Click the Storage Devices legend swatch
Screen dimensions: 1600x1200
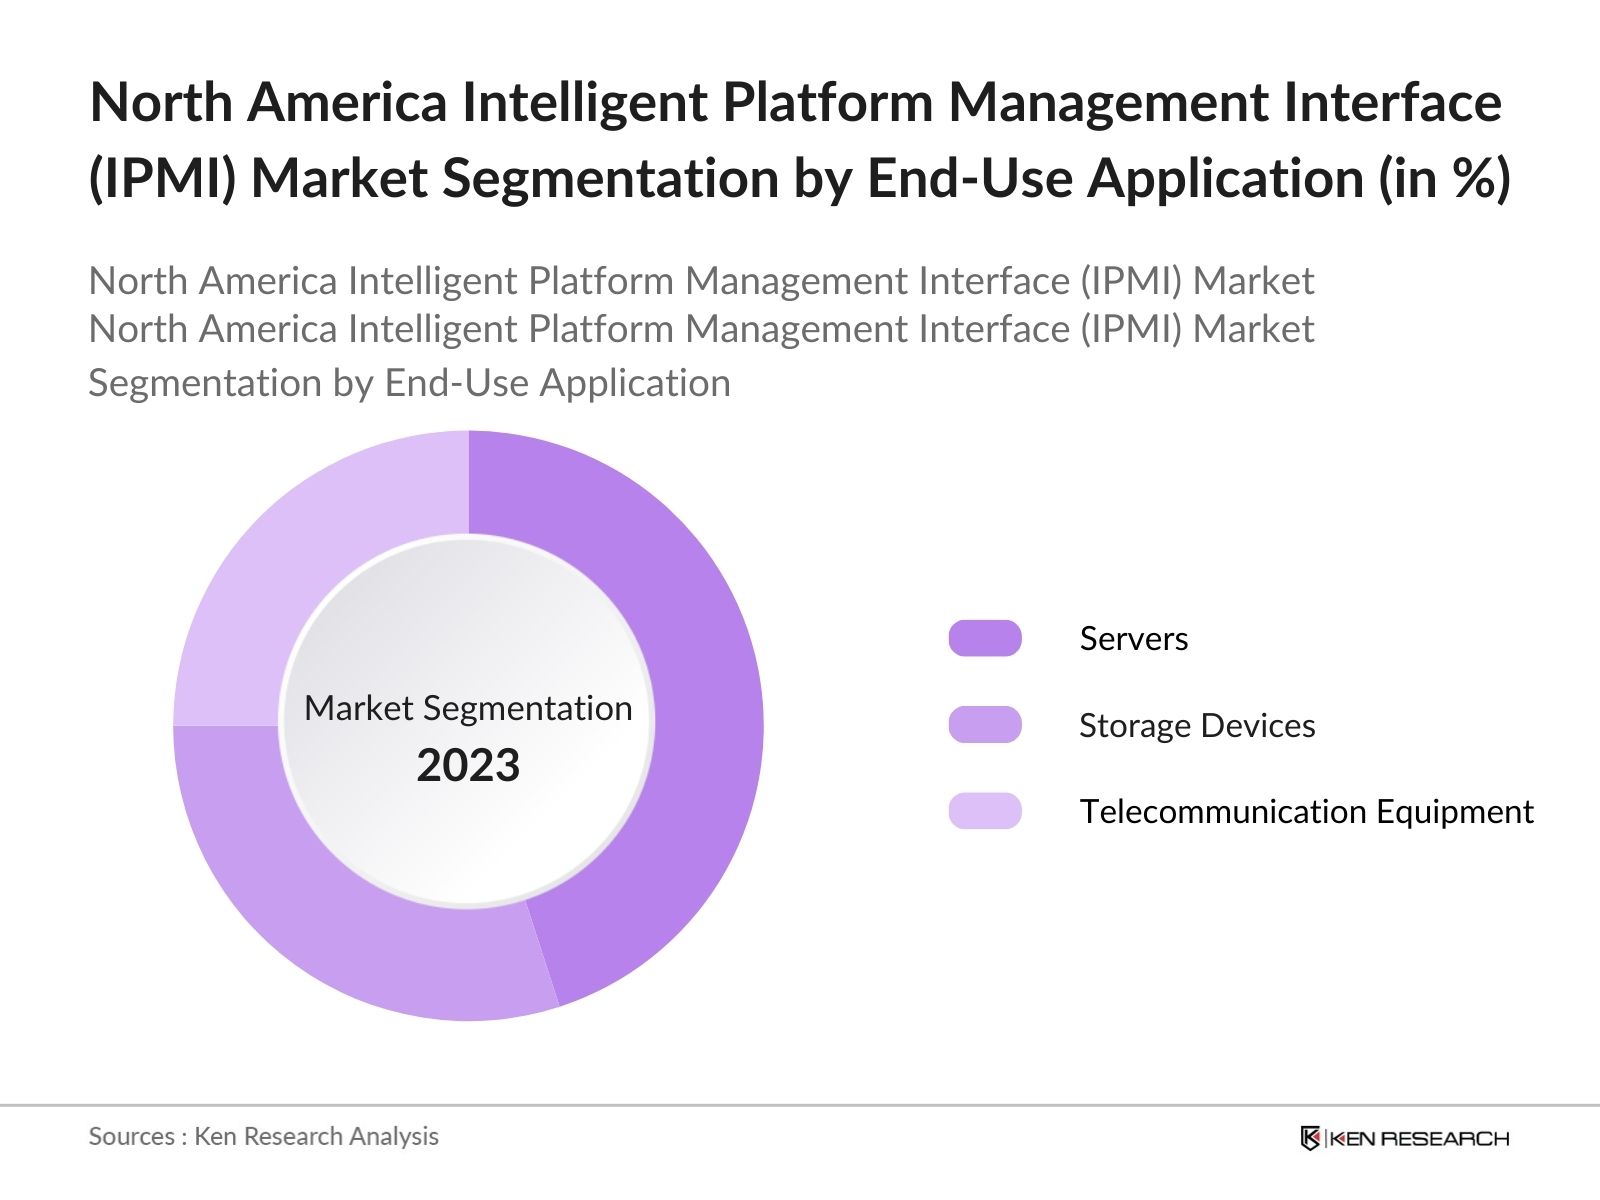click(x=985, y=725)
